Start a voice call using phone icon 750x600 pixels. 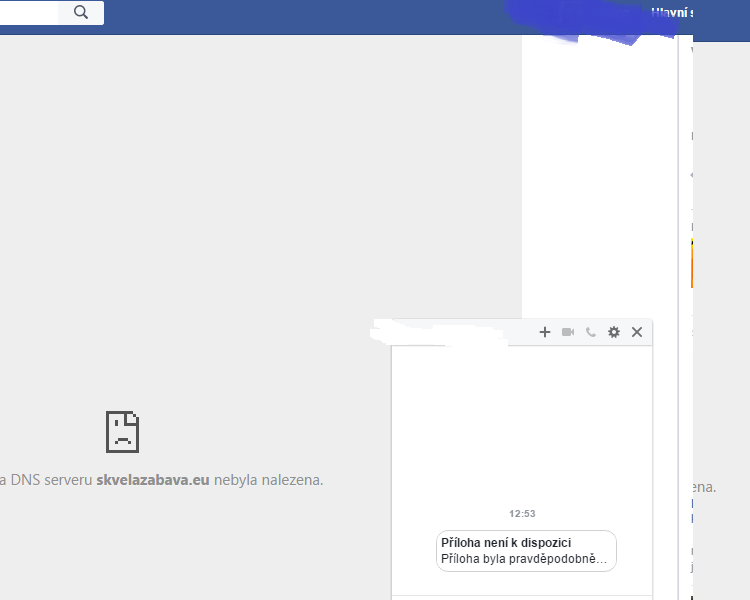tap(591, 332)
